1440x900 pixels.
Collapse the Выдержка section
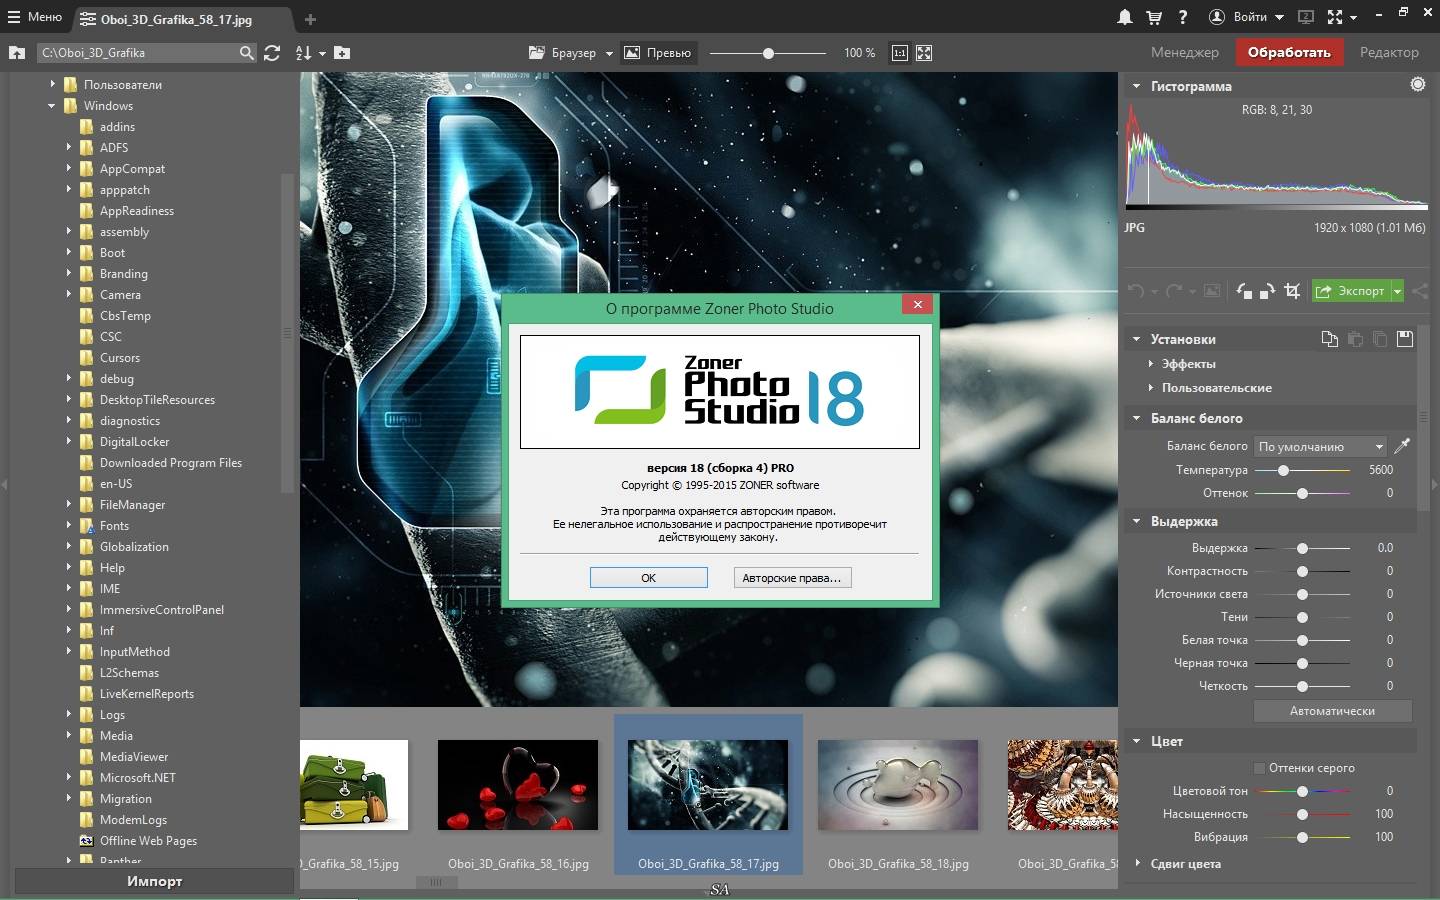[1136, 521]
